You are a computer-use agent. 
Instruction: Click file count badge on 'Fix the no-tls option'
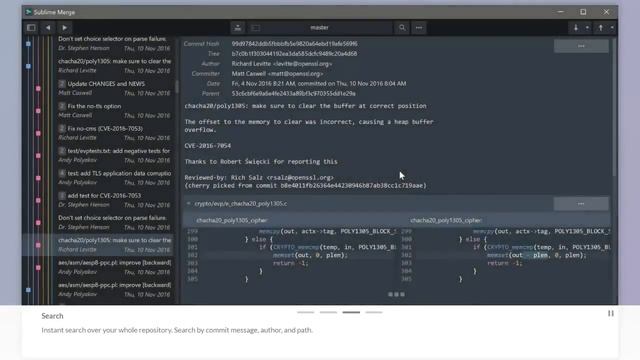tap(62, 106)
